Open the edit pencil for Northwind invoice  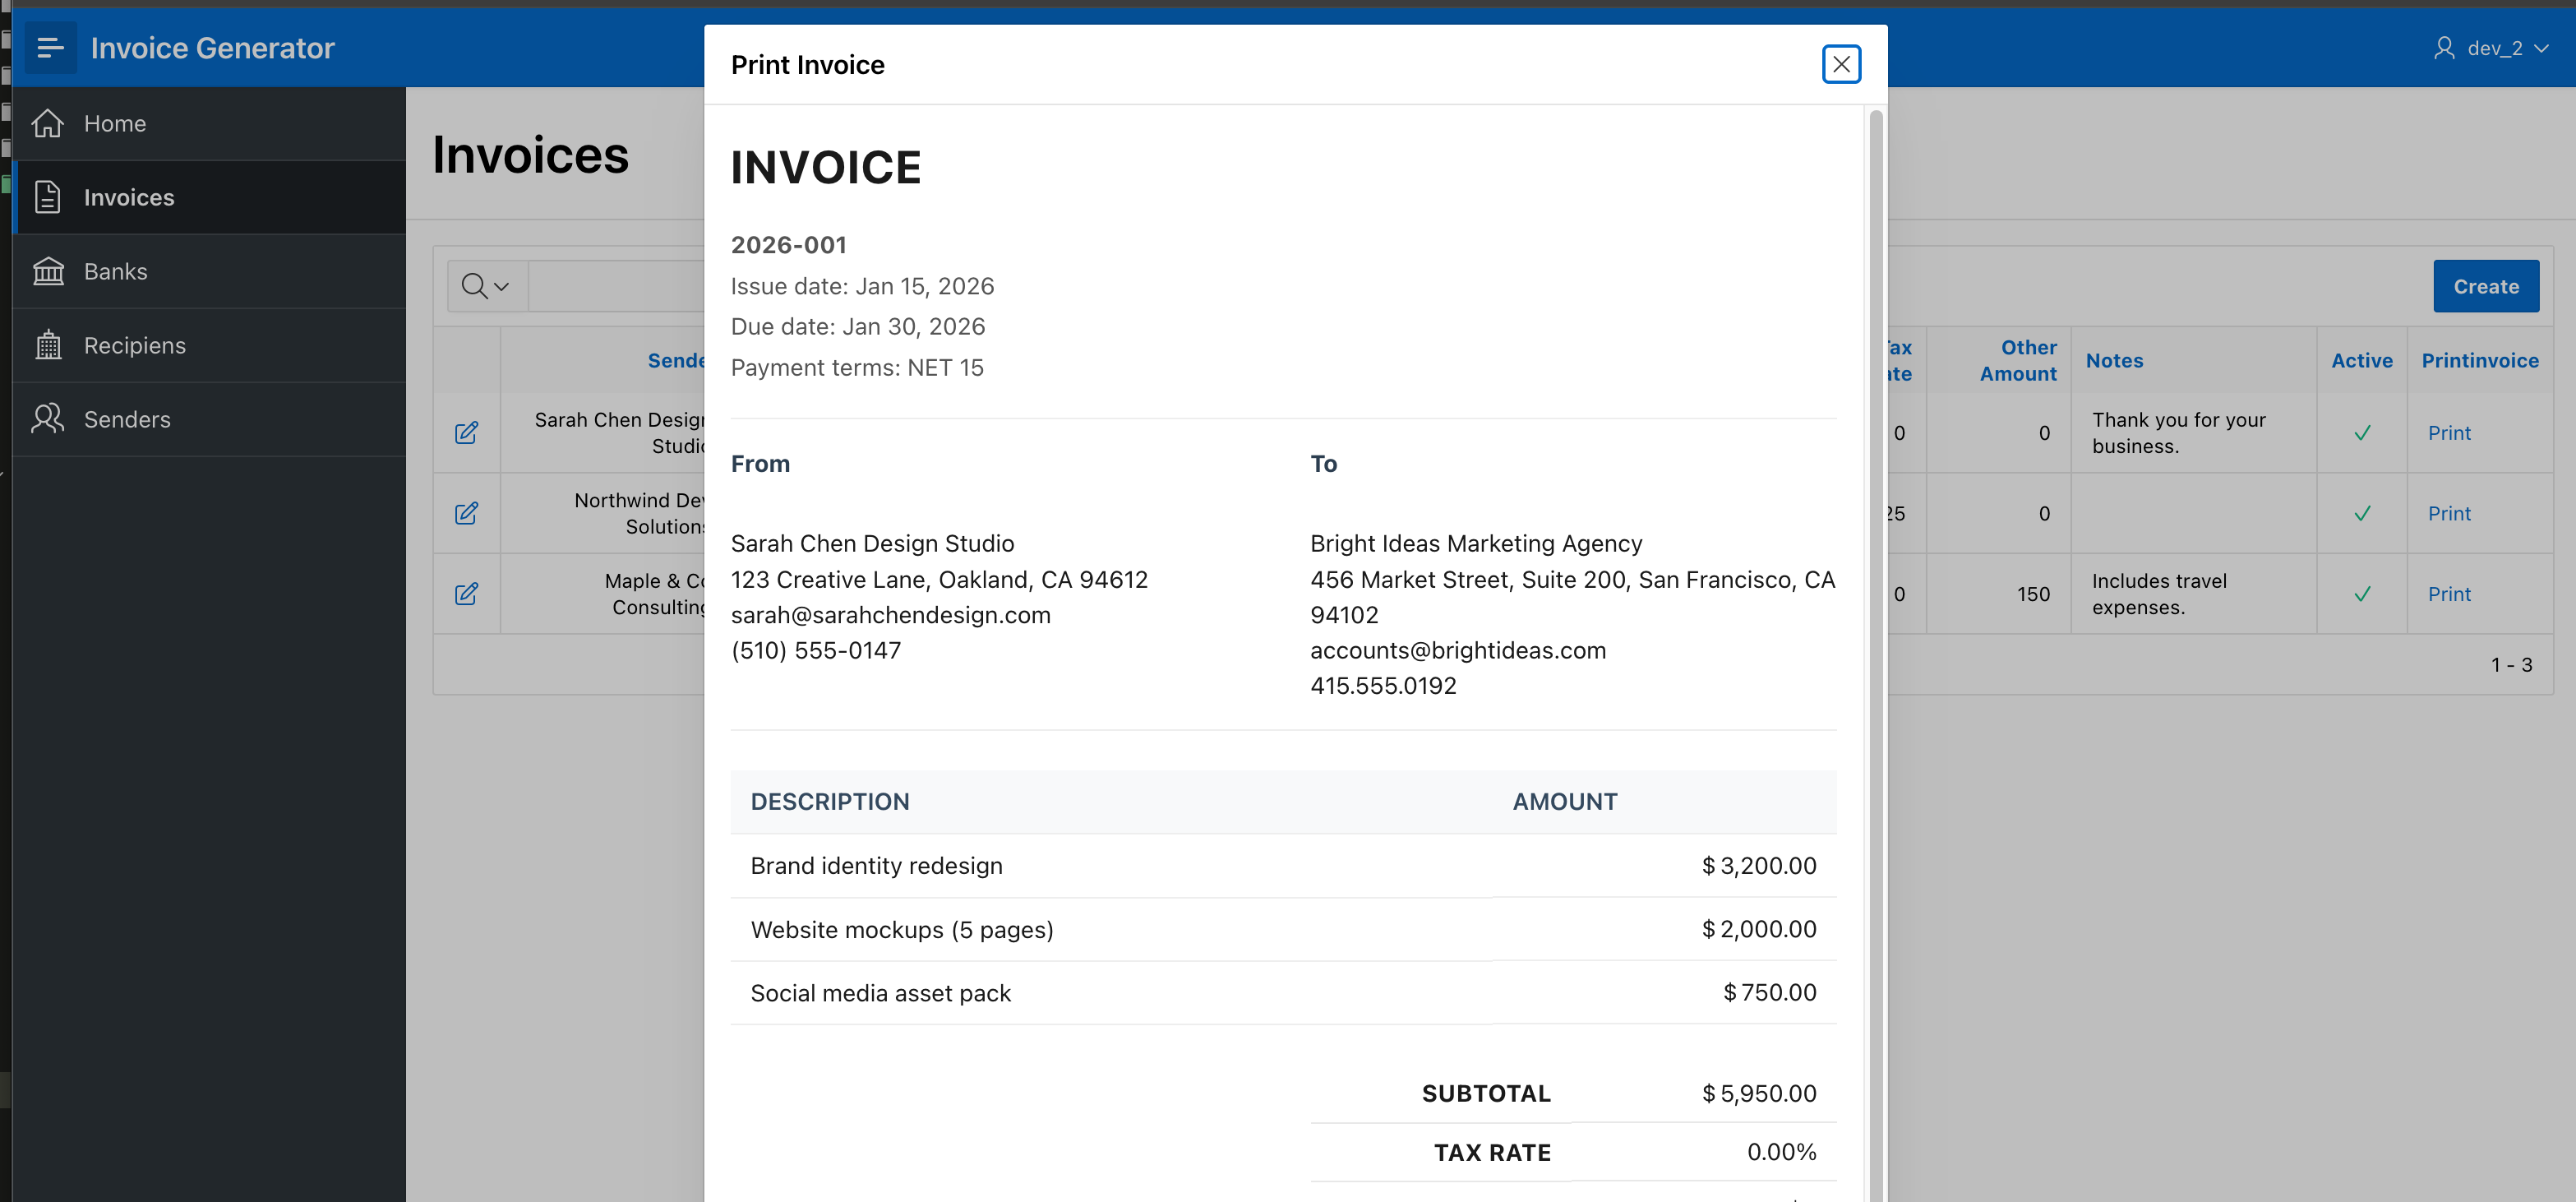pos(466,513)
